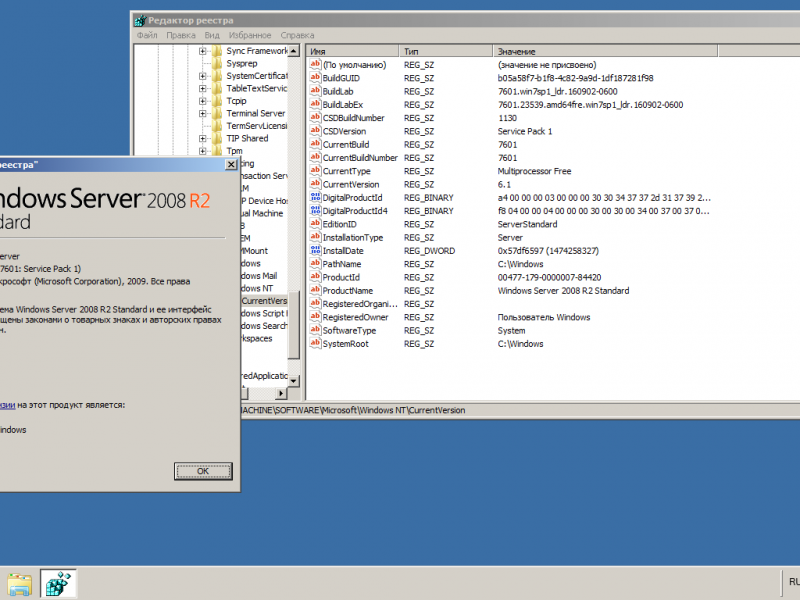Image resolution: width=800 pixels, height=600 pixels.
Task: Click the 'Windows Server 2008 R2 Standard' value
Action: point(563,290)
